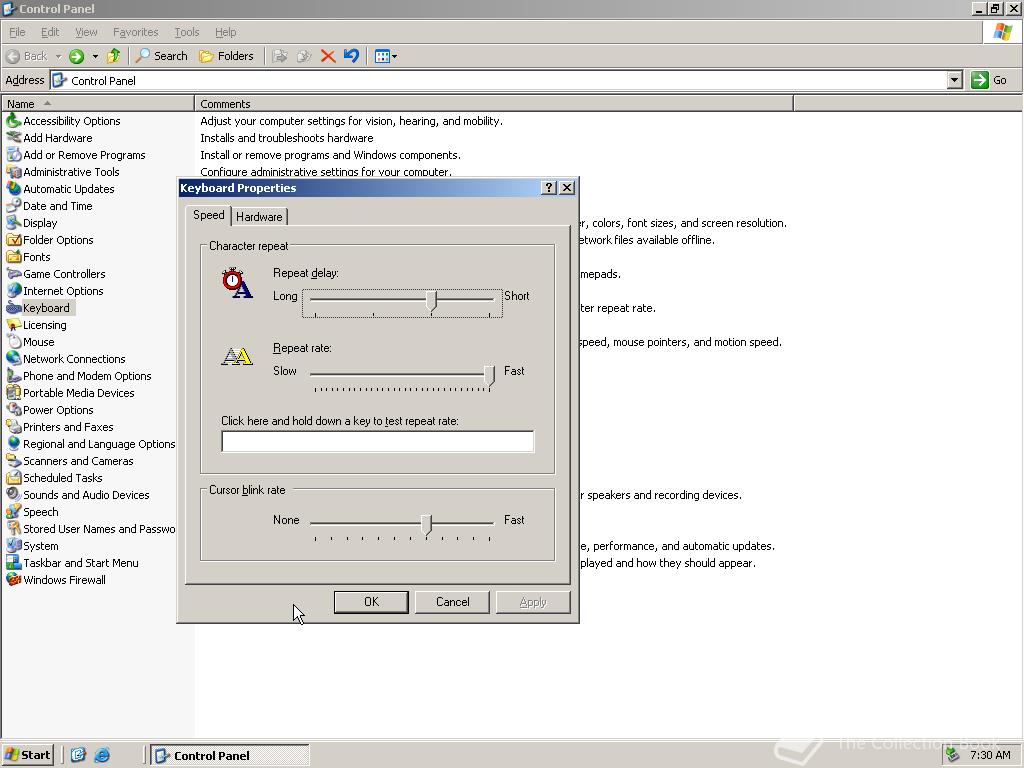Open Display icon in list
This screenshot has width=1024, height=768.
pos(13,223)
